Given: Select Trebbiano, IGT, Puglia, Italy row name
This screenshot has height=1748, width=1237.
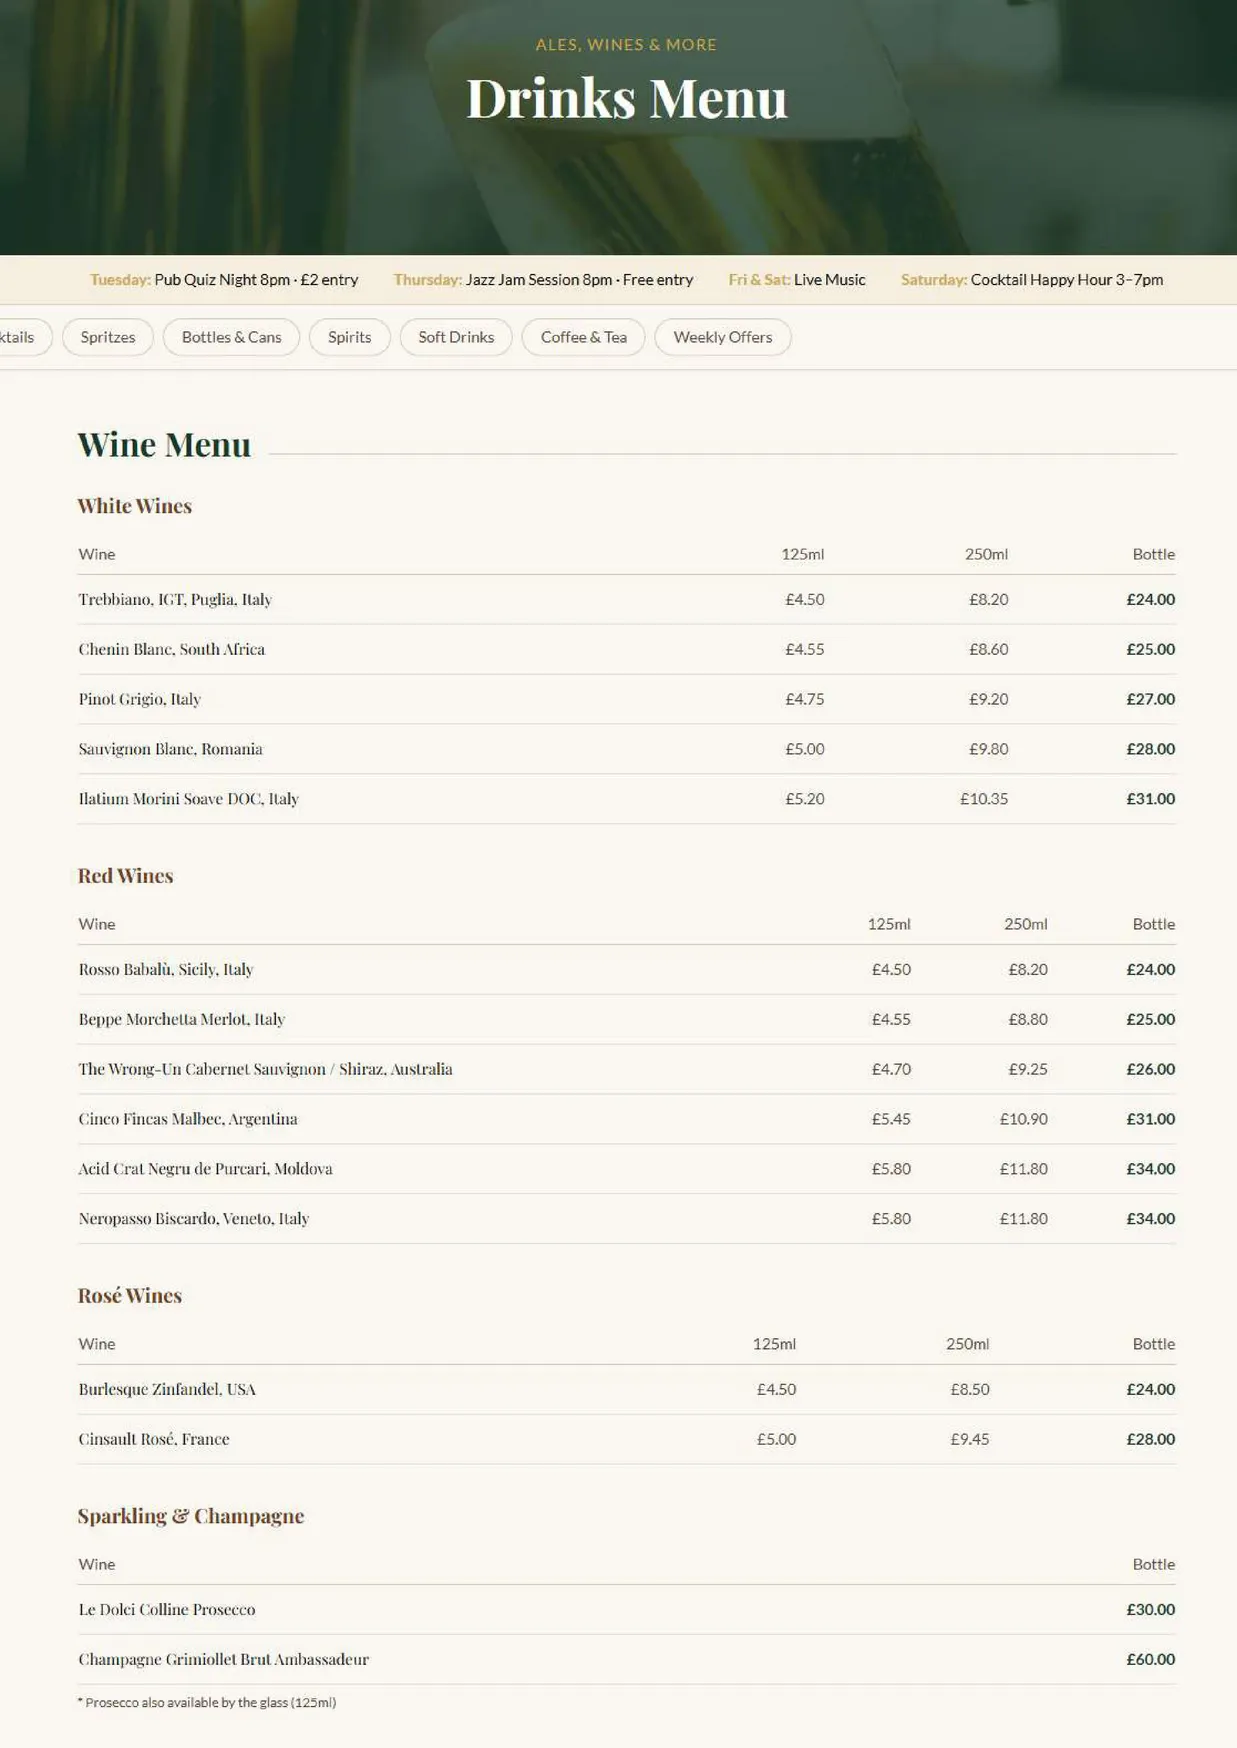Looking at the screenshot, I should coord(175,600).
